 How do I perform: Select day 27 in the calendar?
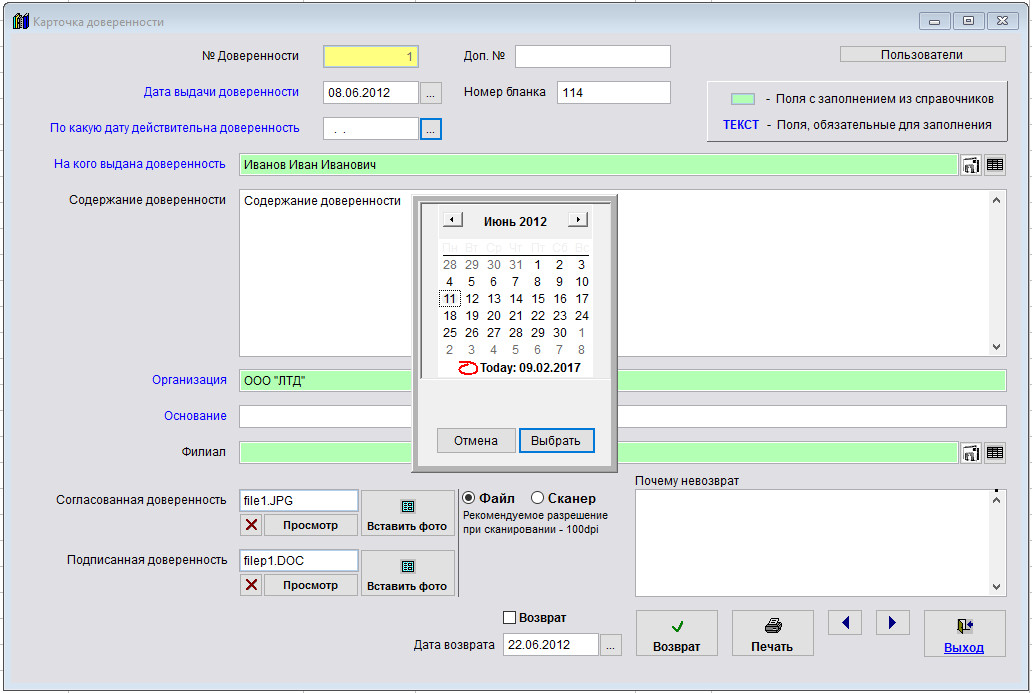494,333
